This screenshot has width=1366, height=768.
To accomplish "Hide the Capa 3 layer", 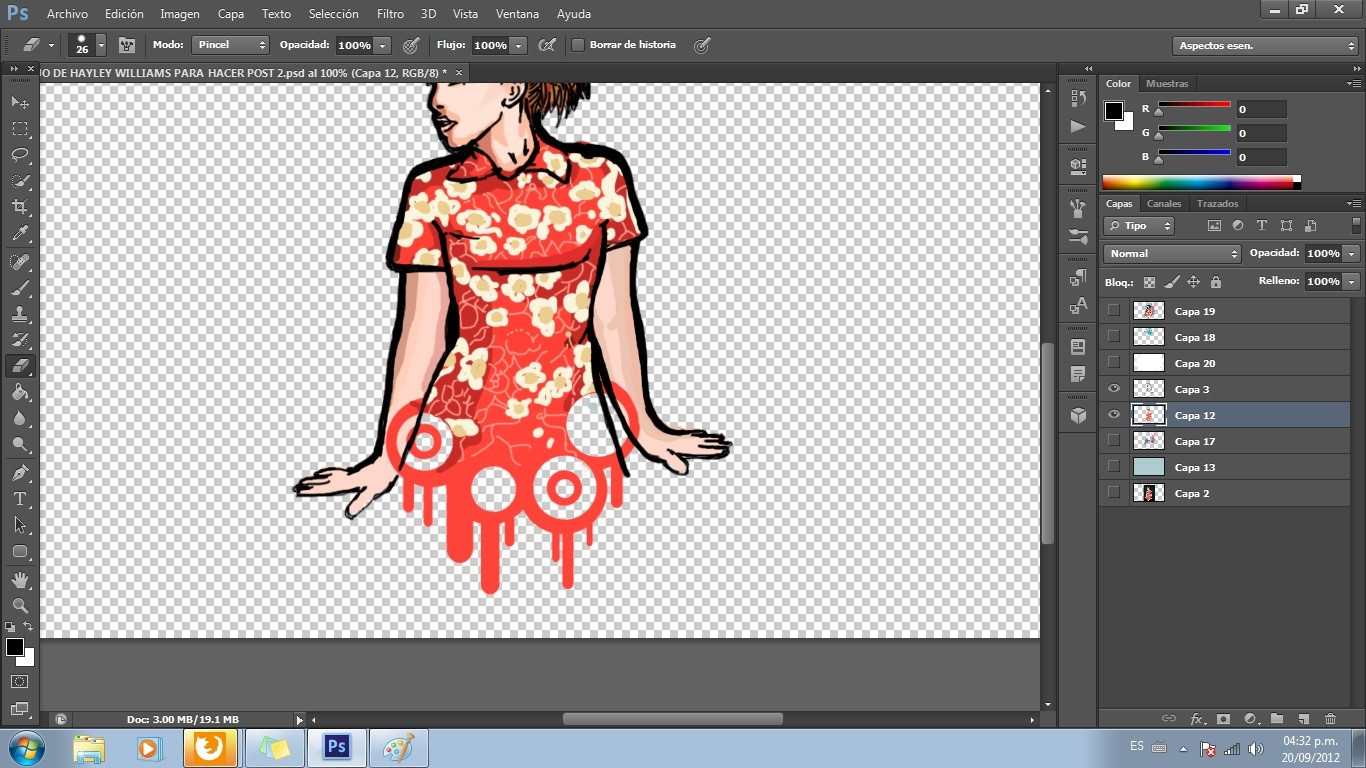I will (1113, 389).
